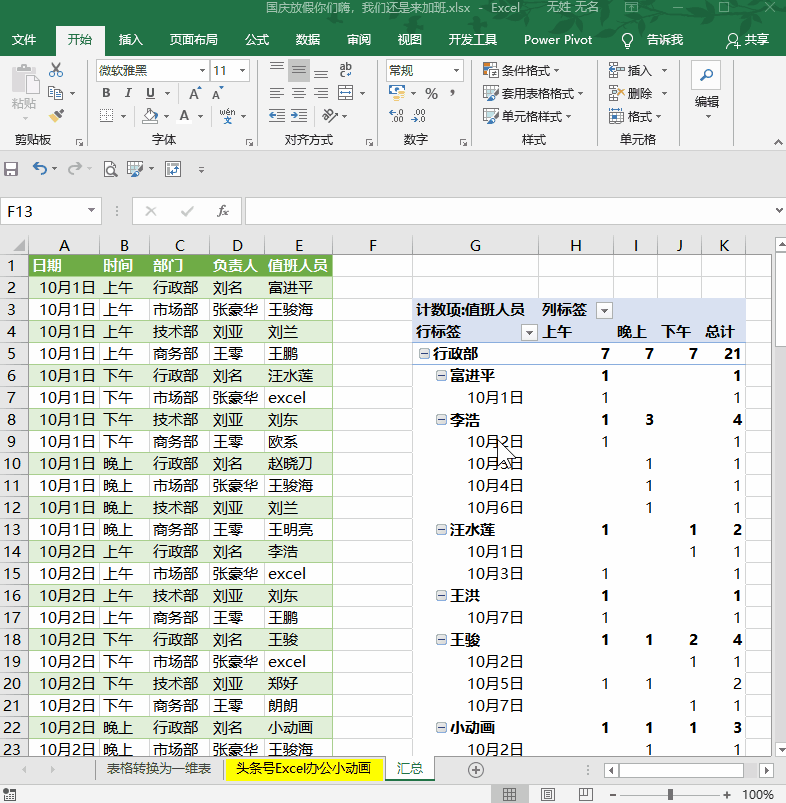Open 行标签 row filter dropdown
Image resolution: width=786 pixels, height=803 pixels.
[x=529, y=333]
